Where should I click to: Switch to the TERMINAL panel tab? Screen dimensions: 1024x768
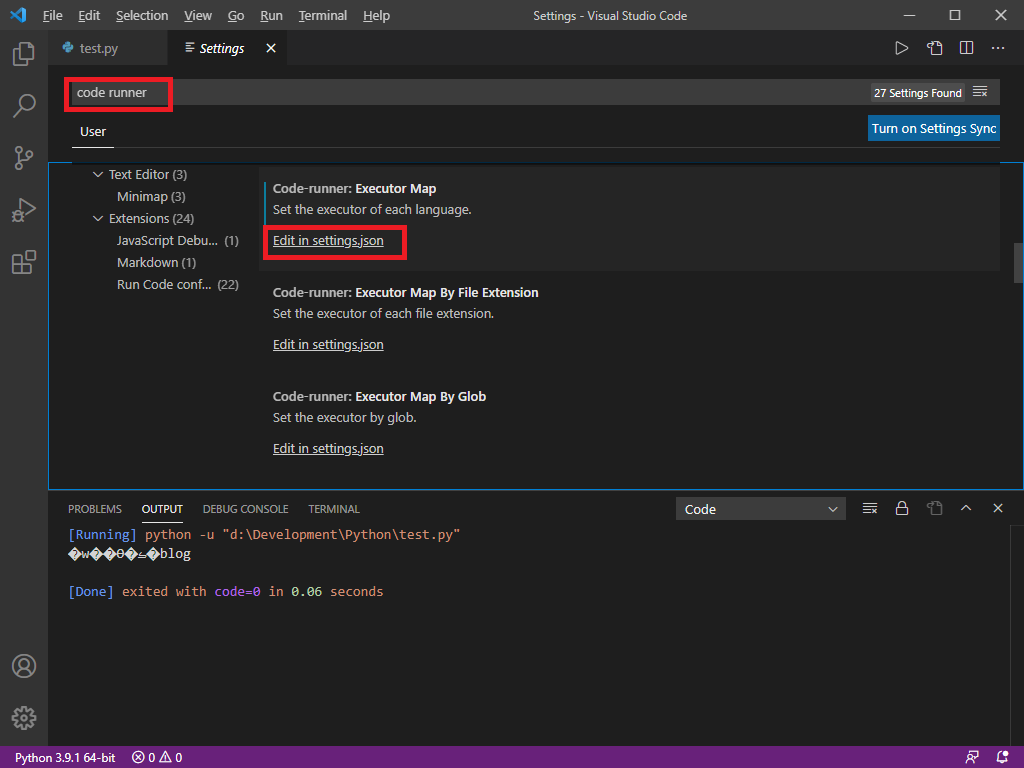(334, 509)
